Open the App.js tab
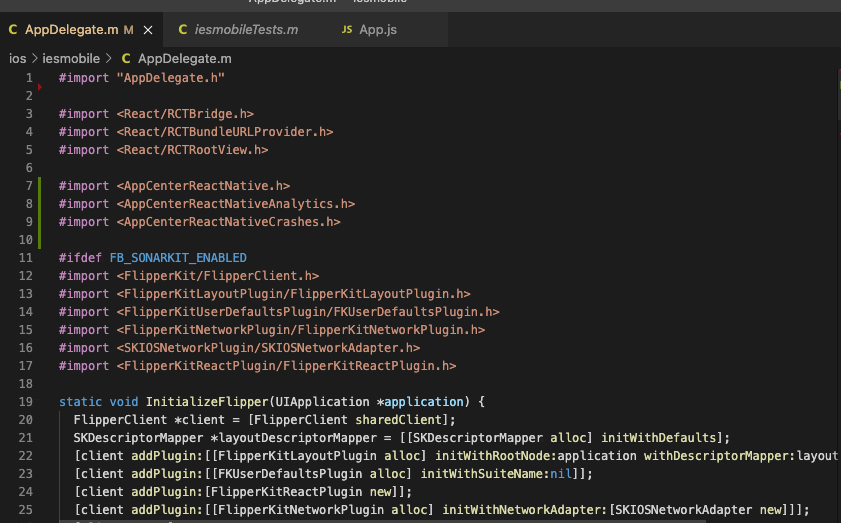841x523 pixels. pyautogui.click(x=378, y=30)
